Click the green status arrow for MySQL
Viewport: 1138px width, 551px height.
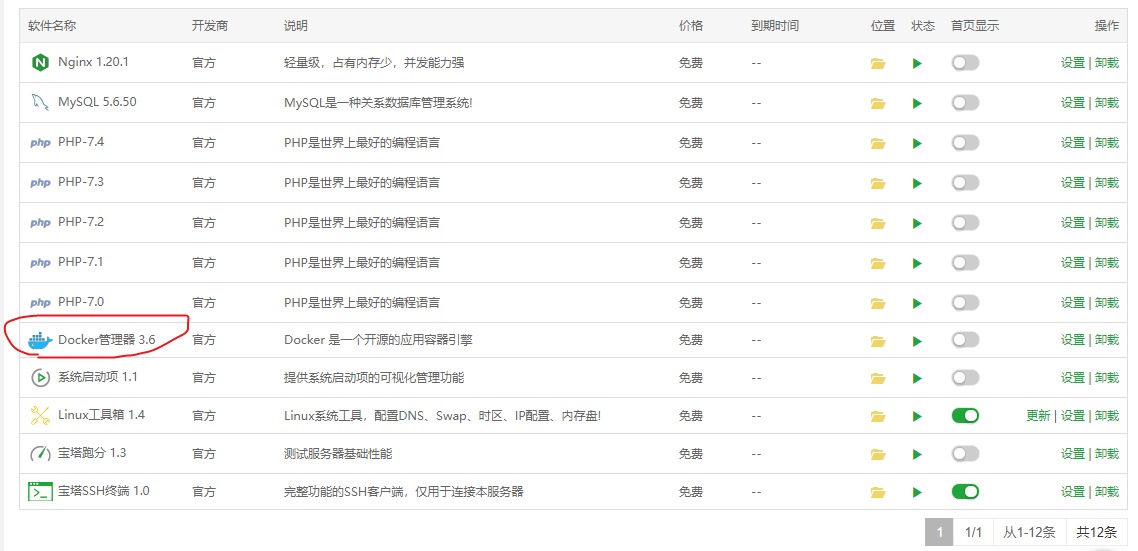(x=917, y=103)
